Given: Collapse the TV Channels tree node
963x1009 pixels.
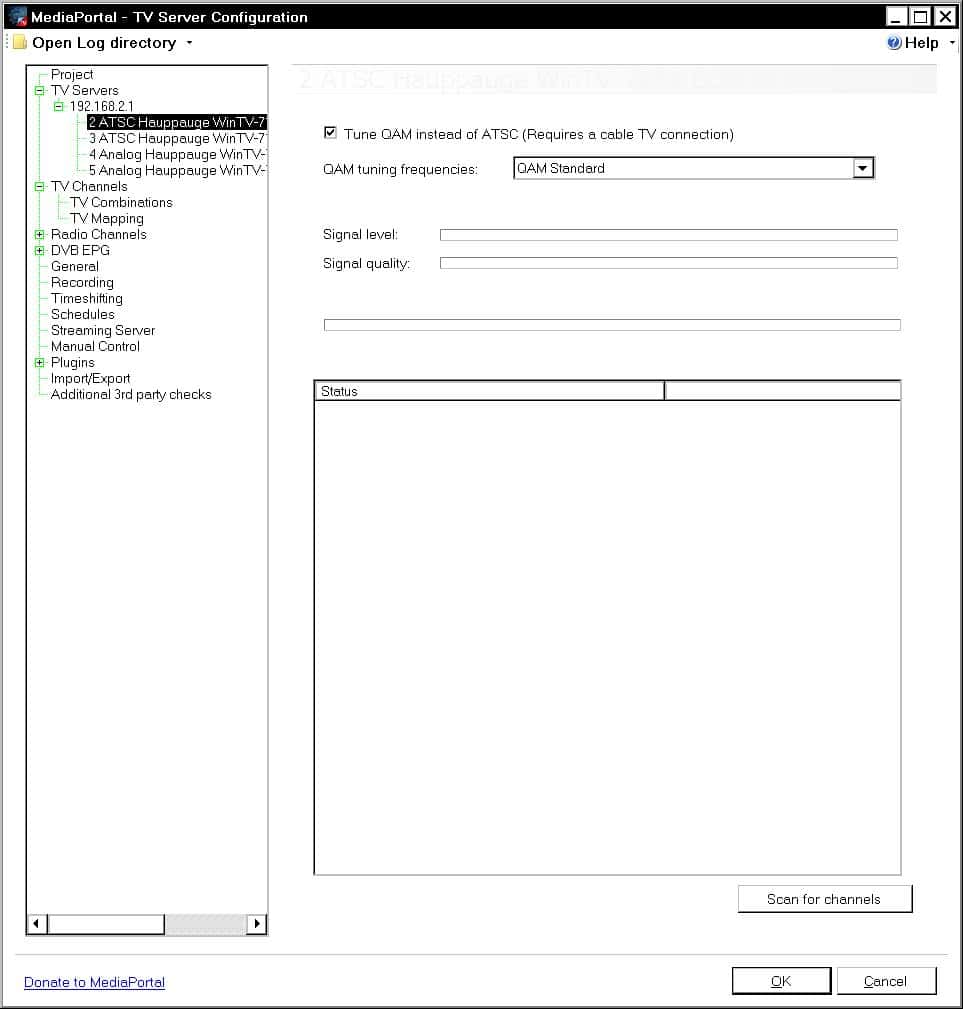Looking at the screenshot, I should click(40, 187).
